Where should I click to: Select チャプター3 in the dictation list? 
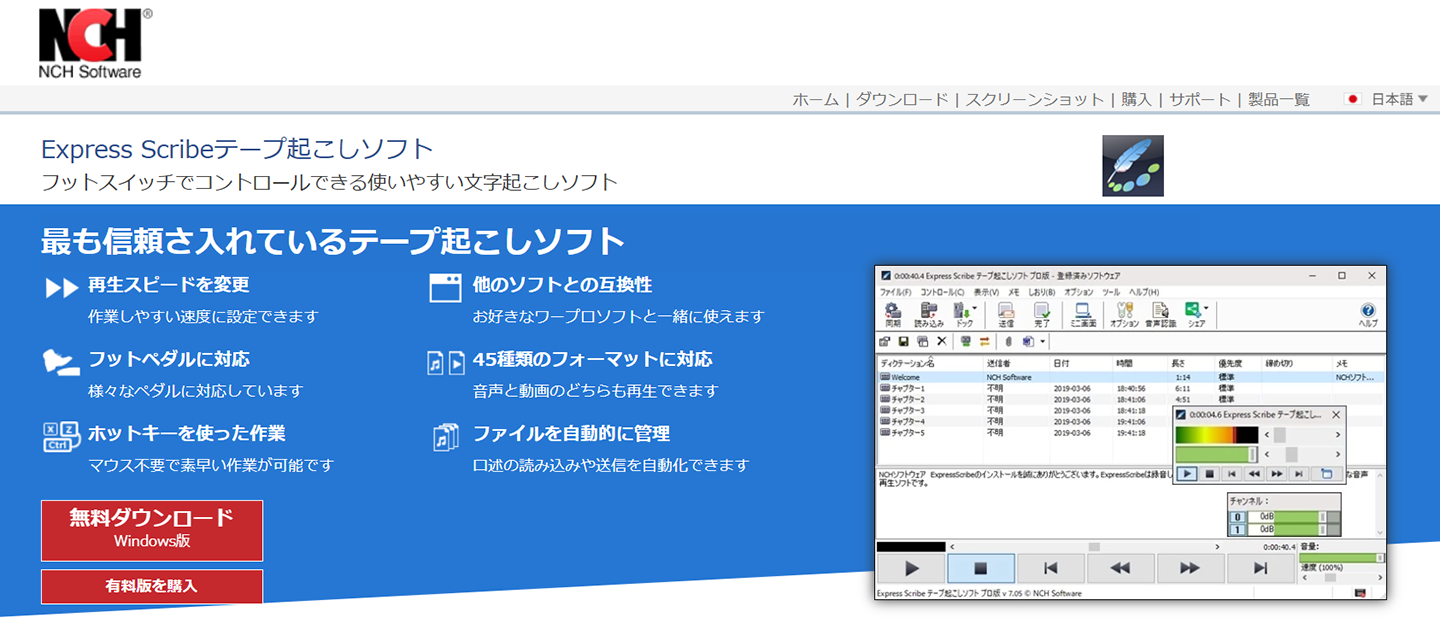click(909, 409)
